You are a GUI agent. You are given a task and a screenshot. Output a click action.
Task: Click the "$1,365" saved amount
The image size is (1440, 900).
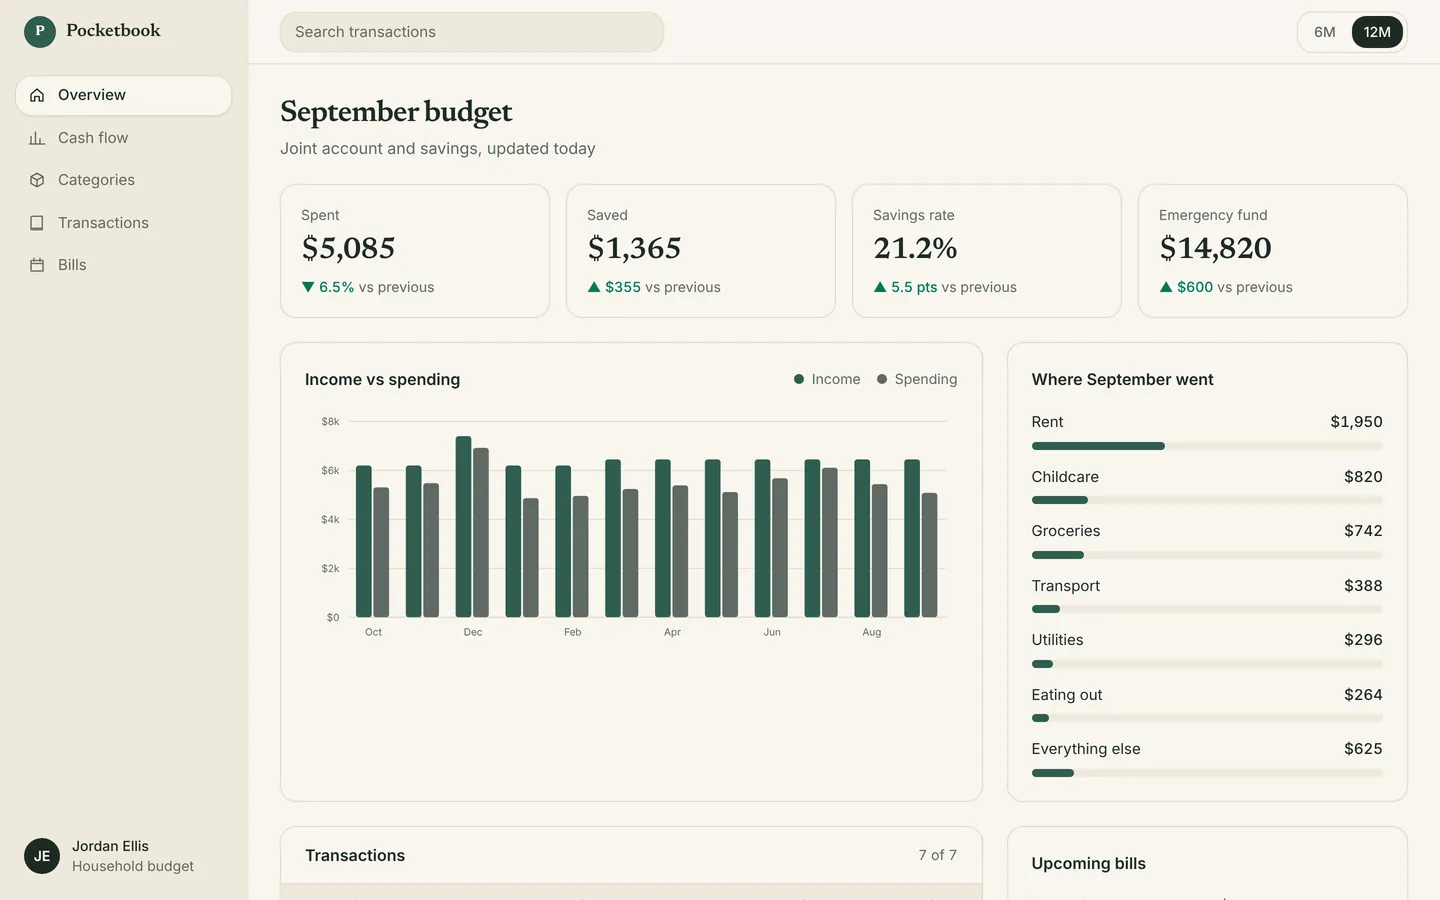tap(635, 248)
